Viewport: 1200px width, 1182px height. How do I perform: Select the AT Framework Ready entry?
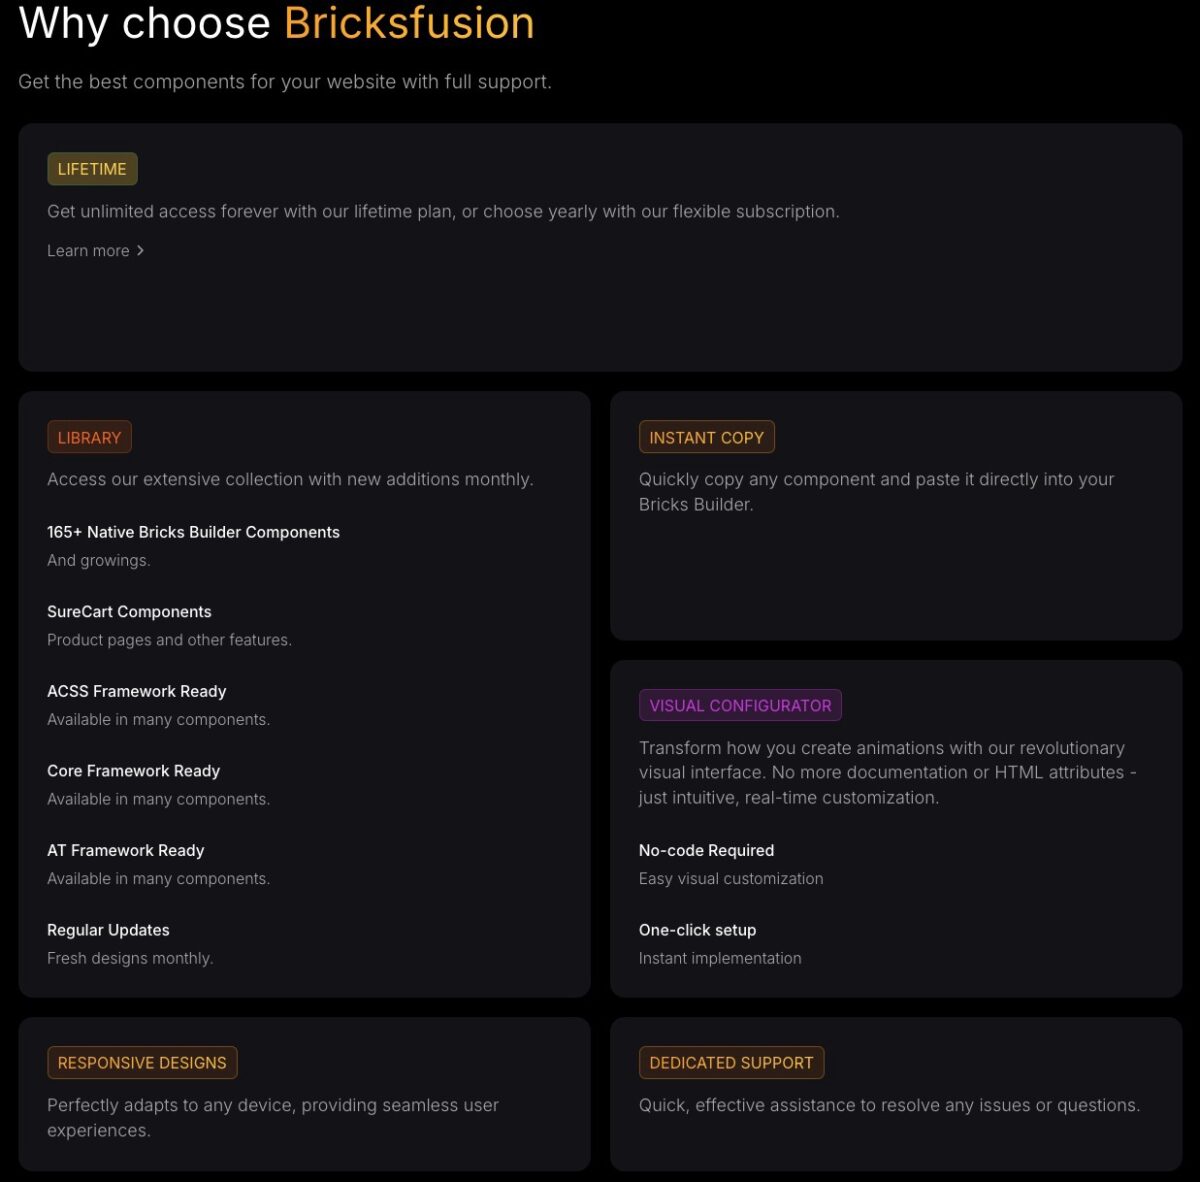pyautogui.click(x=125, y=850)
